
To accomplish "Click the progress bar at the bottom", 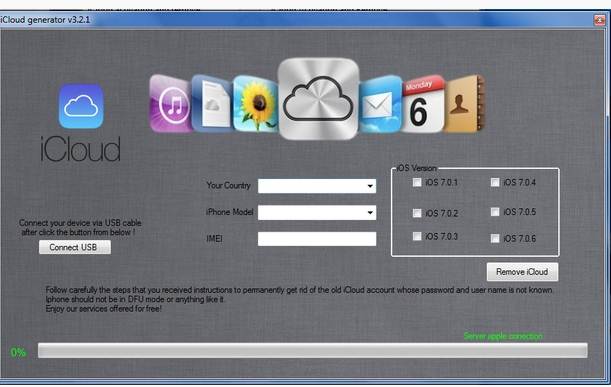I will point(313,350).
